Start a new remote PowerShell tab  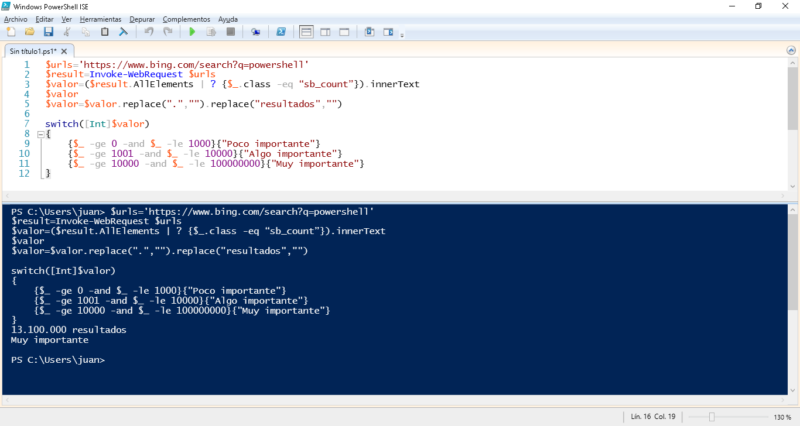point(255,32)
